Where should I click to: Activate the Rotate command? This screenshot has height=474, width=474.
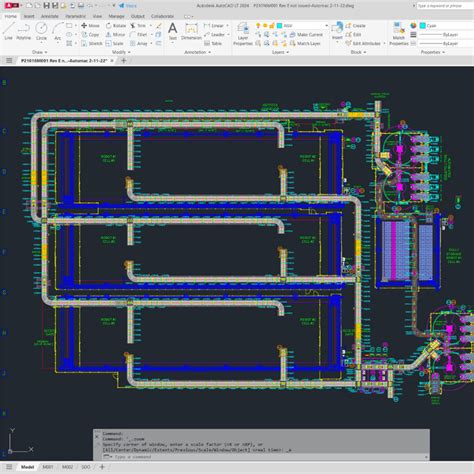[x=116, y=26]
